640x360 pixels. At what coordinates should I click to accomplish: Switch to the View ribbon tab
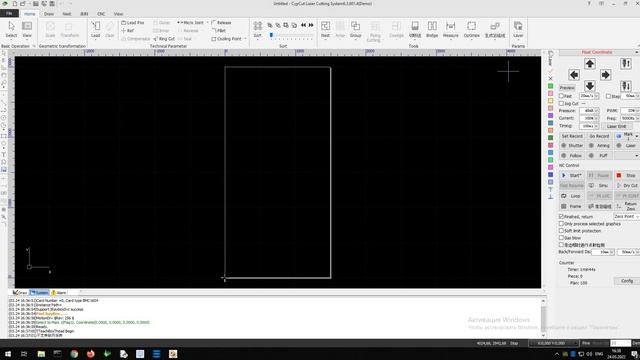coord(118,14)
